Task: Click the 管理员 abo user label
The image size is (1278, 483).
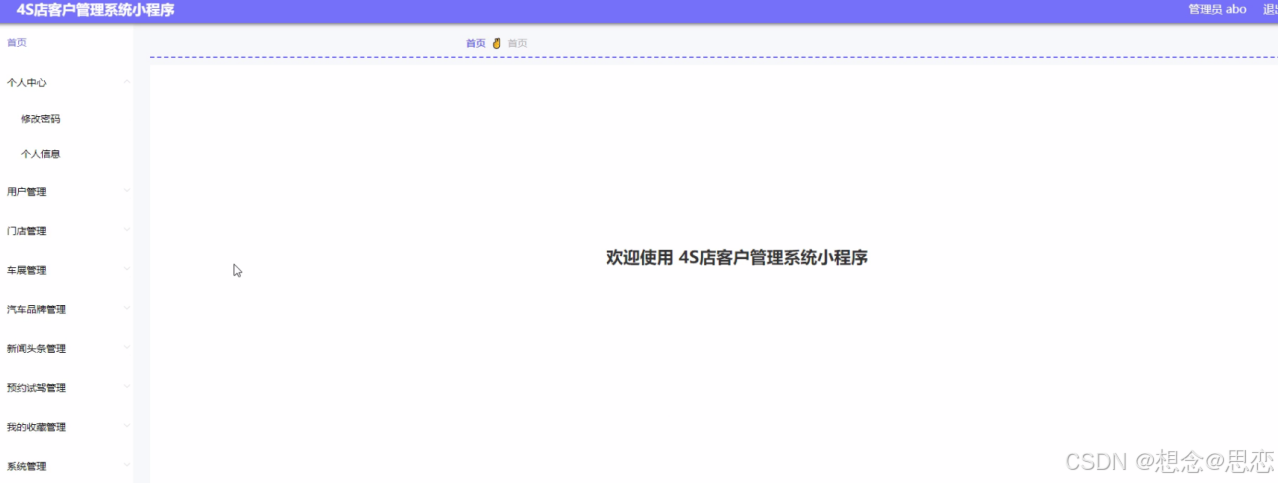Action: click(x=1217, y=9)
